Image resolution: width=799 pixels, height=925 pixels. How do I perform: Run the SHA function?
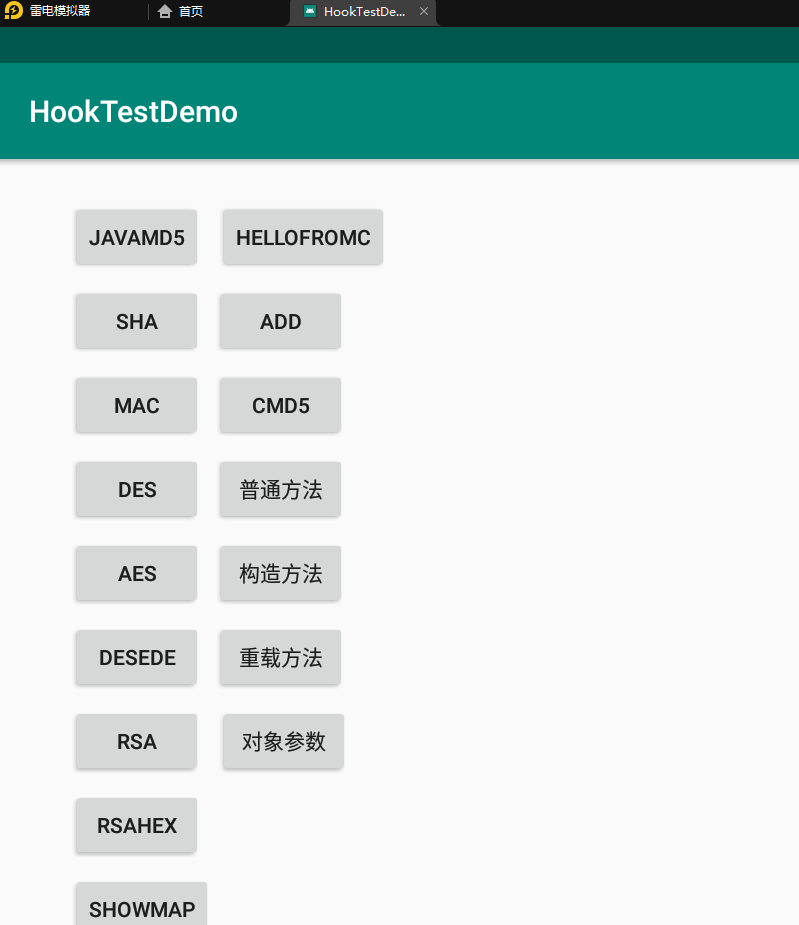[x=135, y=321]
